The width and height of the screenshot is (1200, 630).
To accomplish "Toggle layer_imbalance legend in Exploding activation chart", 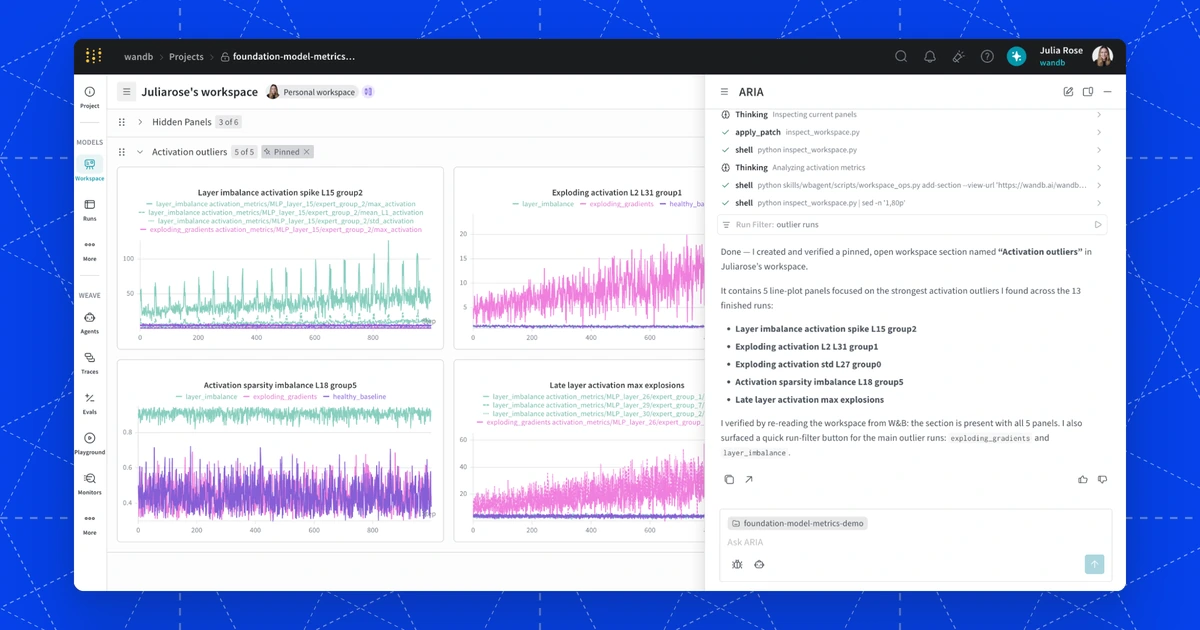I will point(543,204).
